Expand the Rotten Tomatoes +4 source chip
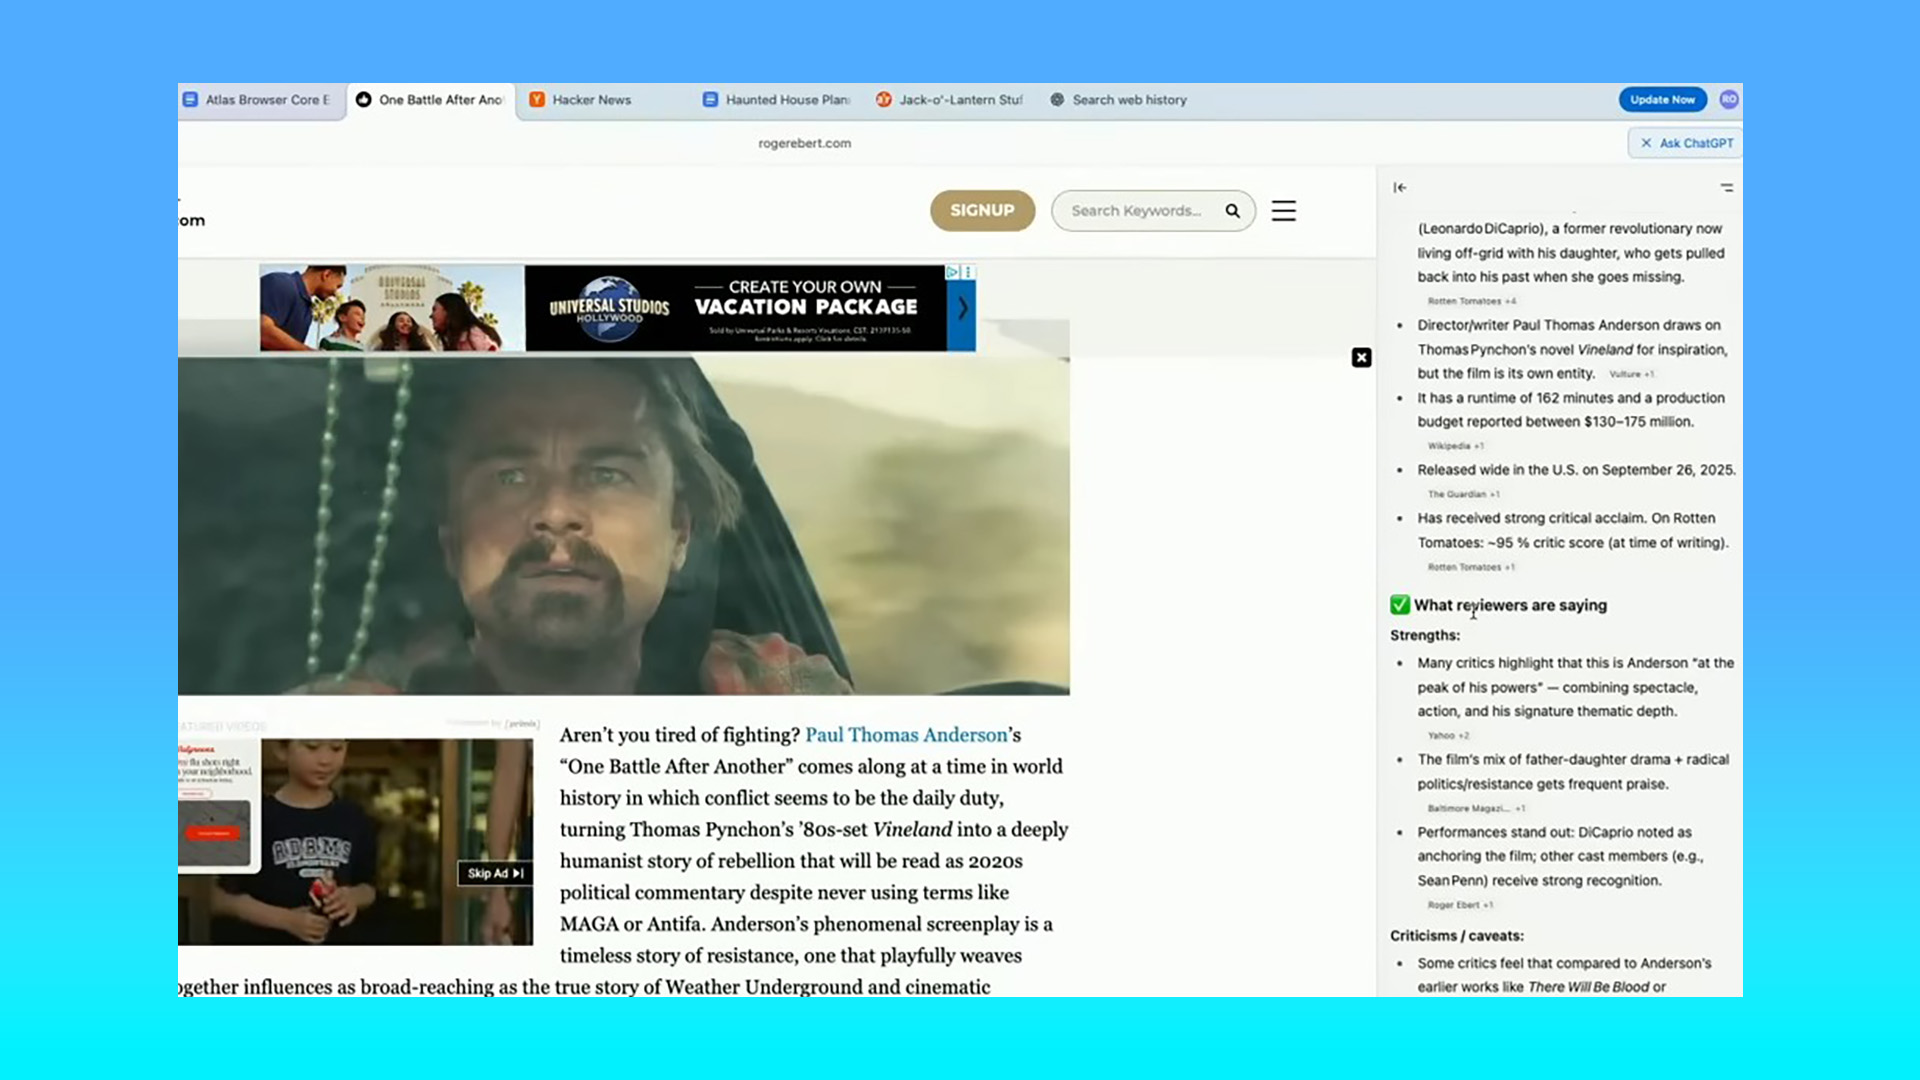The image size is (1920, 1080). tap(1471, 301)
